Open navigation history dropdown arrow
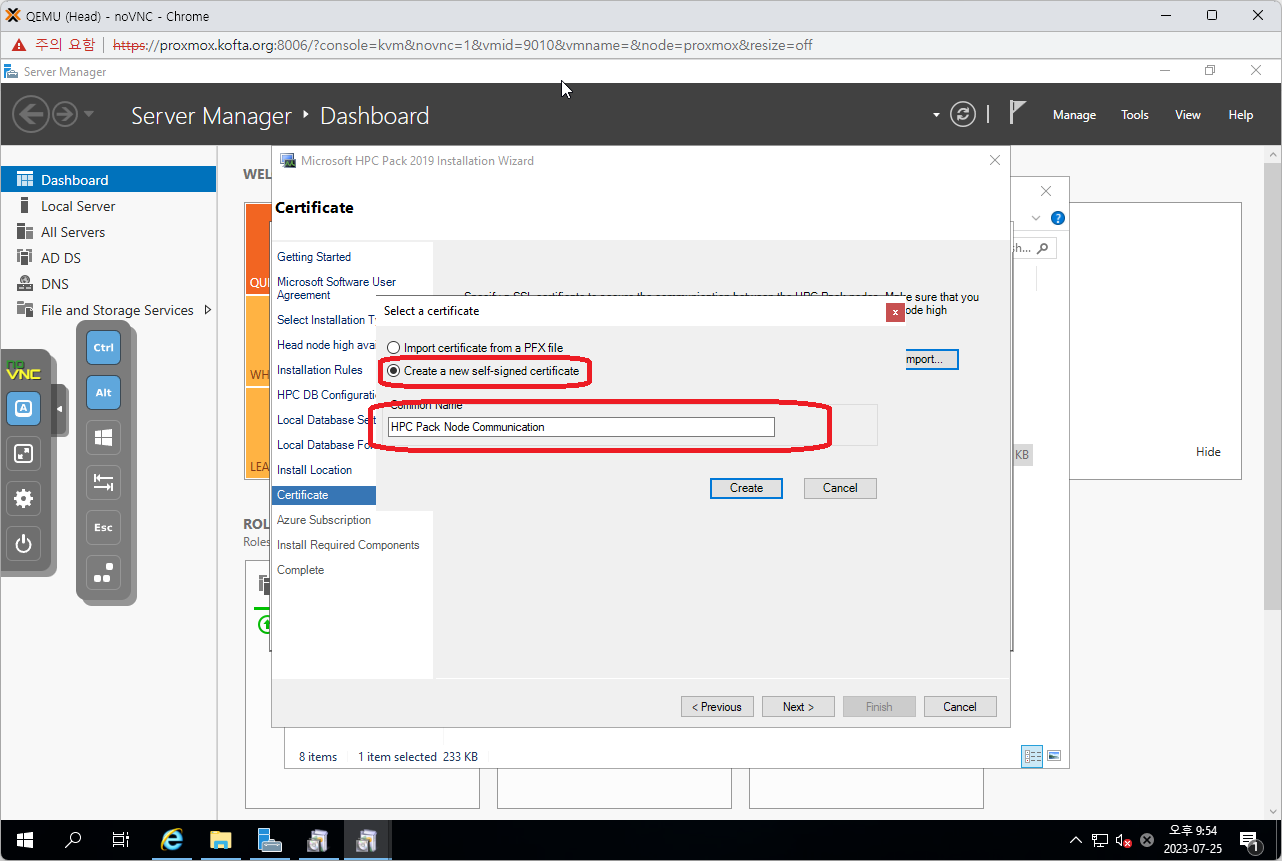 point(89,114)
